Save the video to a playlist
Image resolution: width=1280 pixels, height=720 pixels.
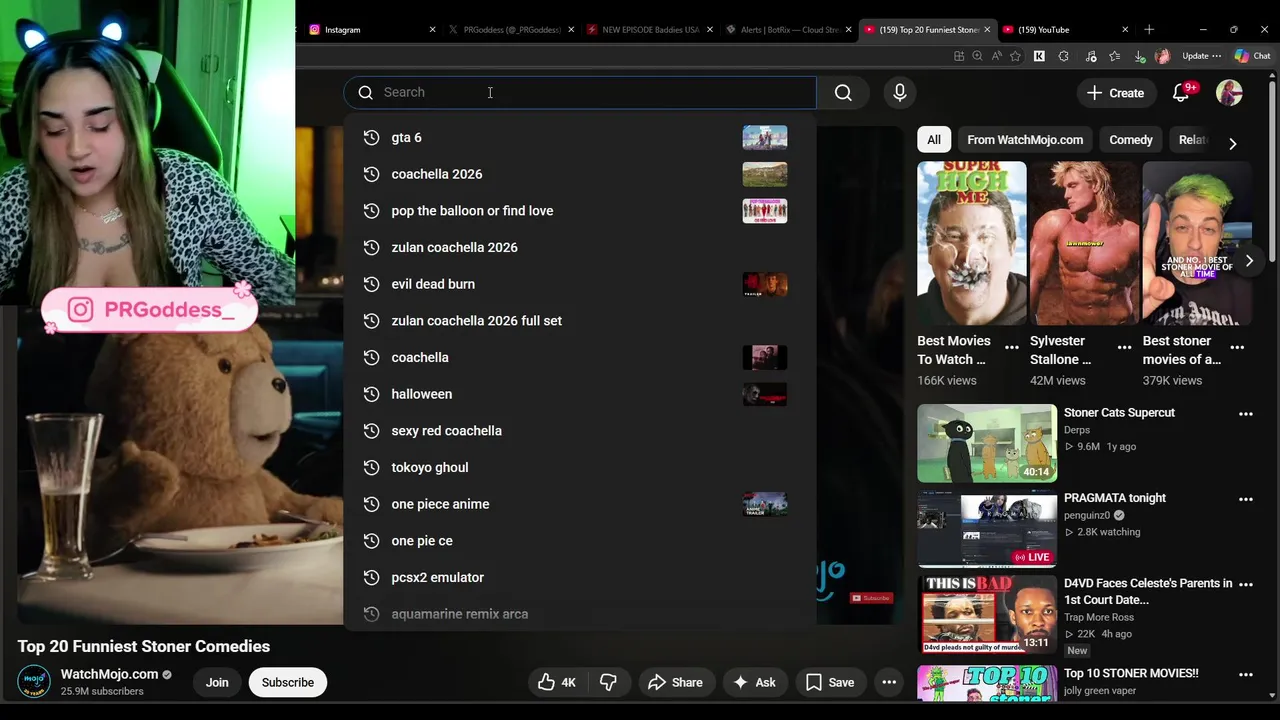(x=830, y=682)
